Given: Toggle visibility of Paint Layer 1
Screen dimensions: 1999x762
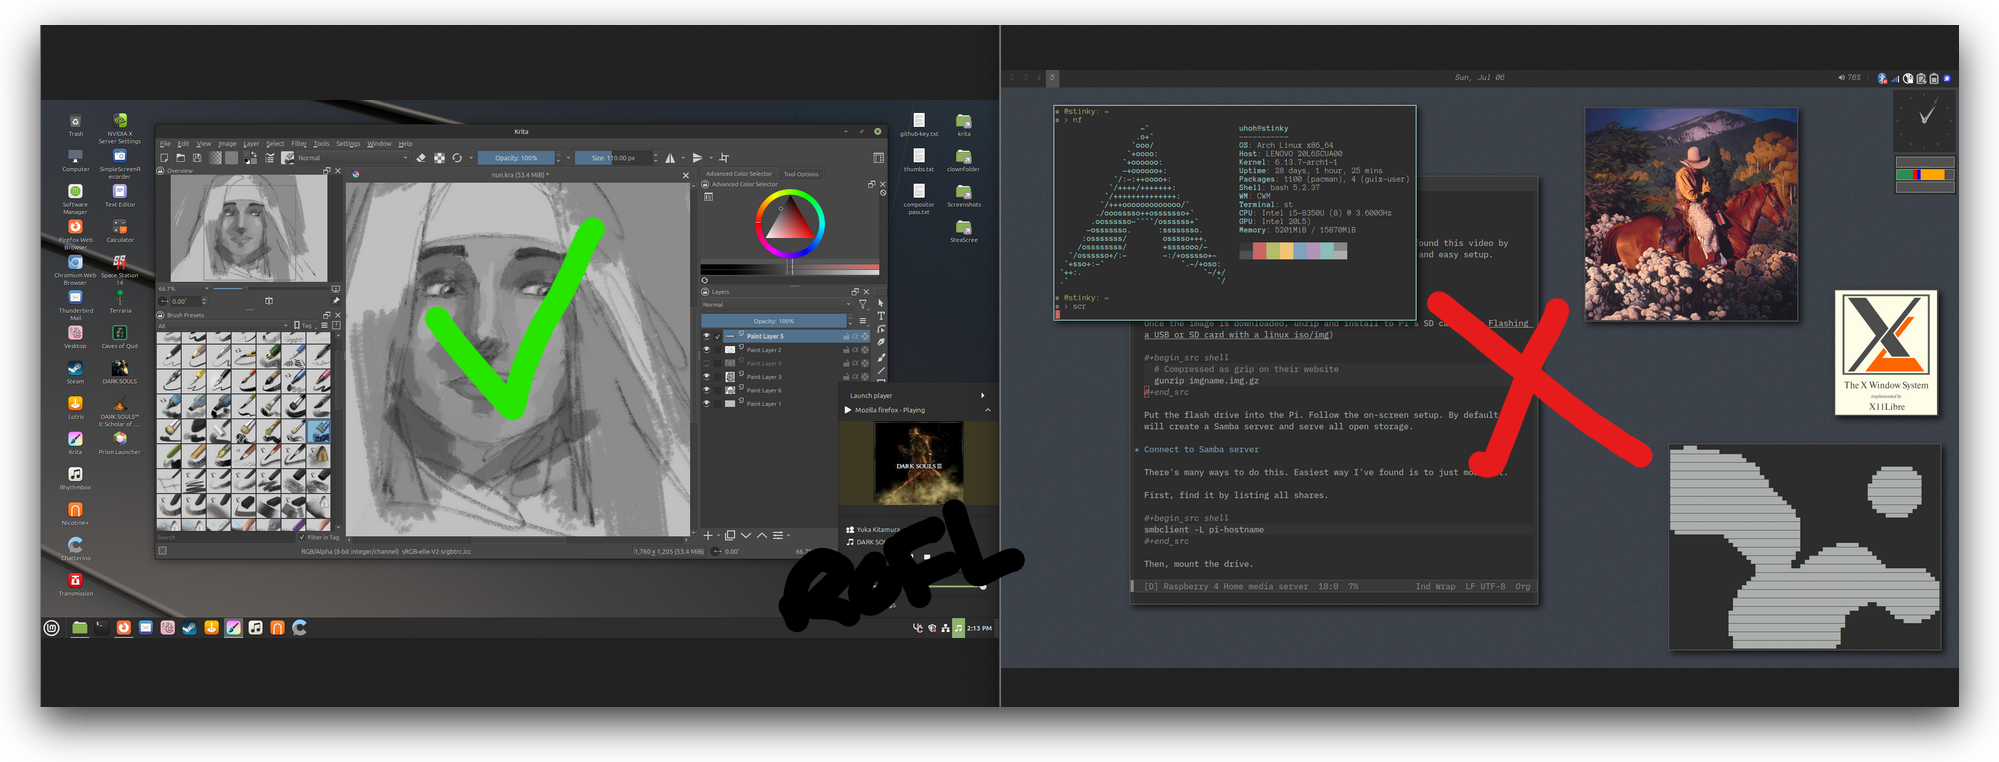Looking at the screenshot, I should pyautogui.click(x=706, y=403).
